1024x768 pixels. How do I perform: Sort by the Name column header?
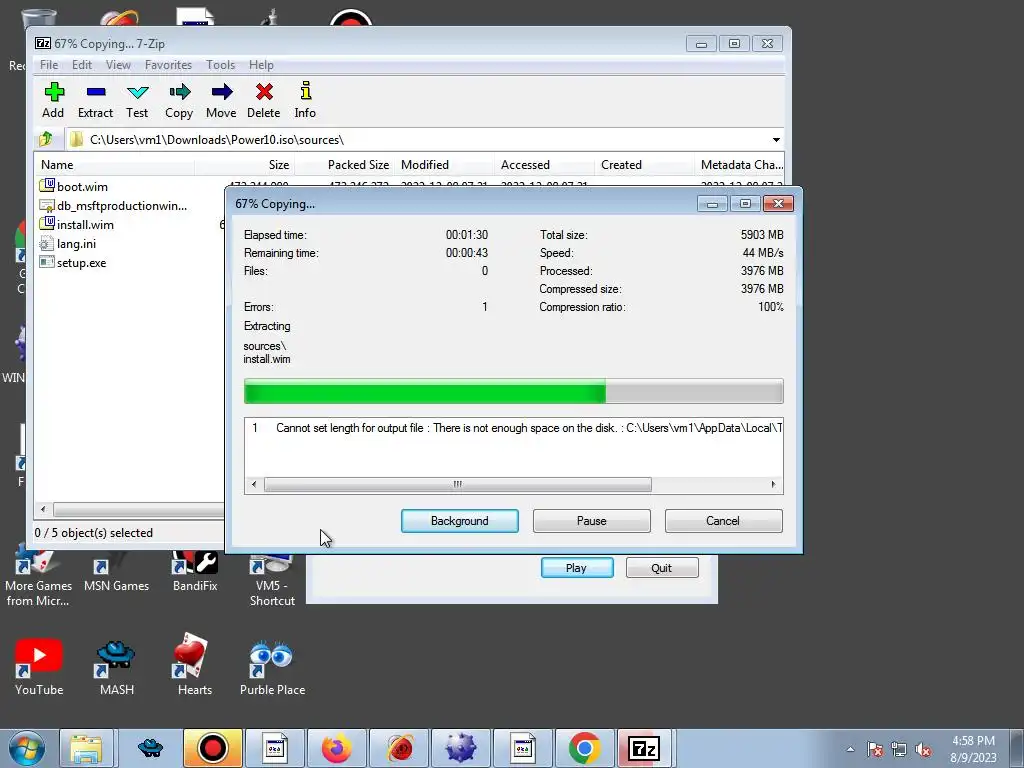114,165
